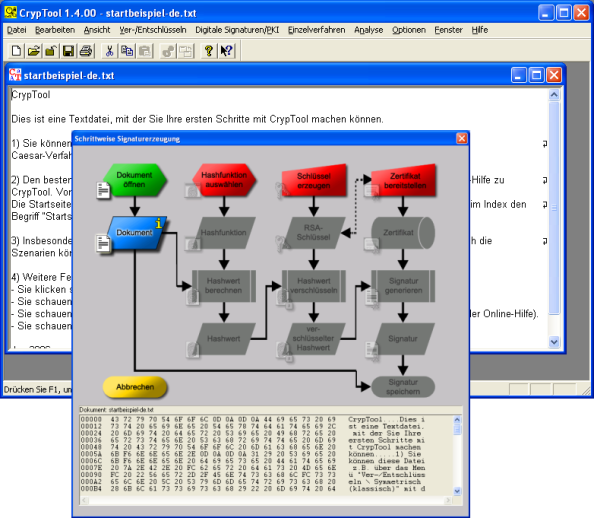Click the gray Hashwert parallelogram
The height and width of the screenshot is (518, 594).
[224, 339]
